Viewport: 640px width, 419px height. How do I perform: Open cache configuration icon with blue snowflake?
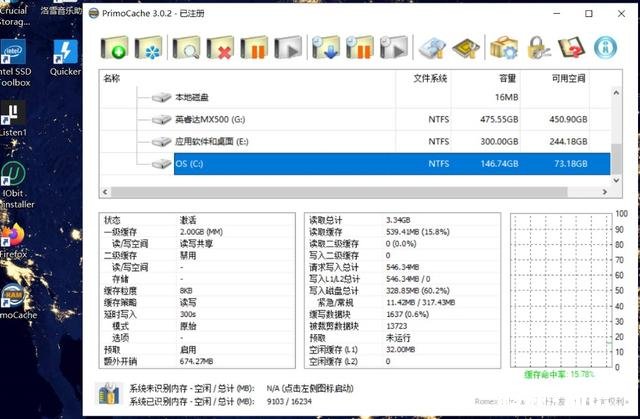[x=149, y=47]
